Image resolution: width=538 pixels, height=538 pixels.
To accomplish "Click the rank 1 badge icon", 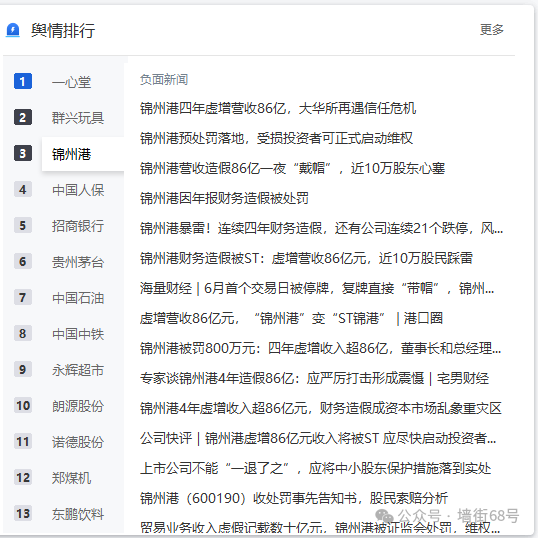I will tap(23, 81).
